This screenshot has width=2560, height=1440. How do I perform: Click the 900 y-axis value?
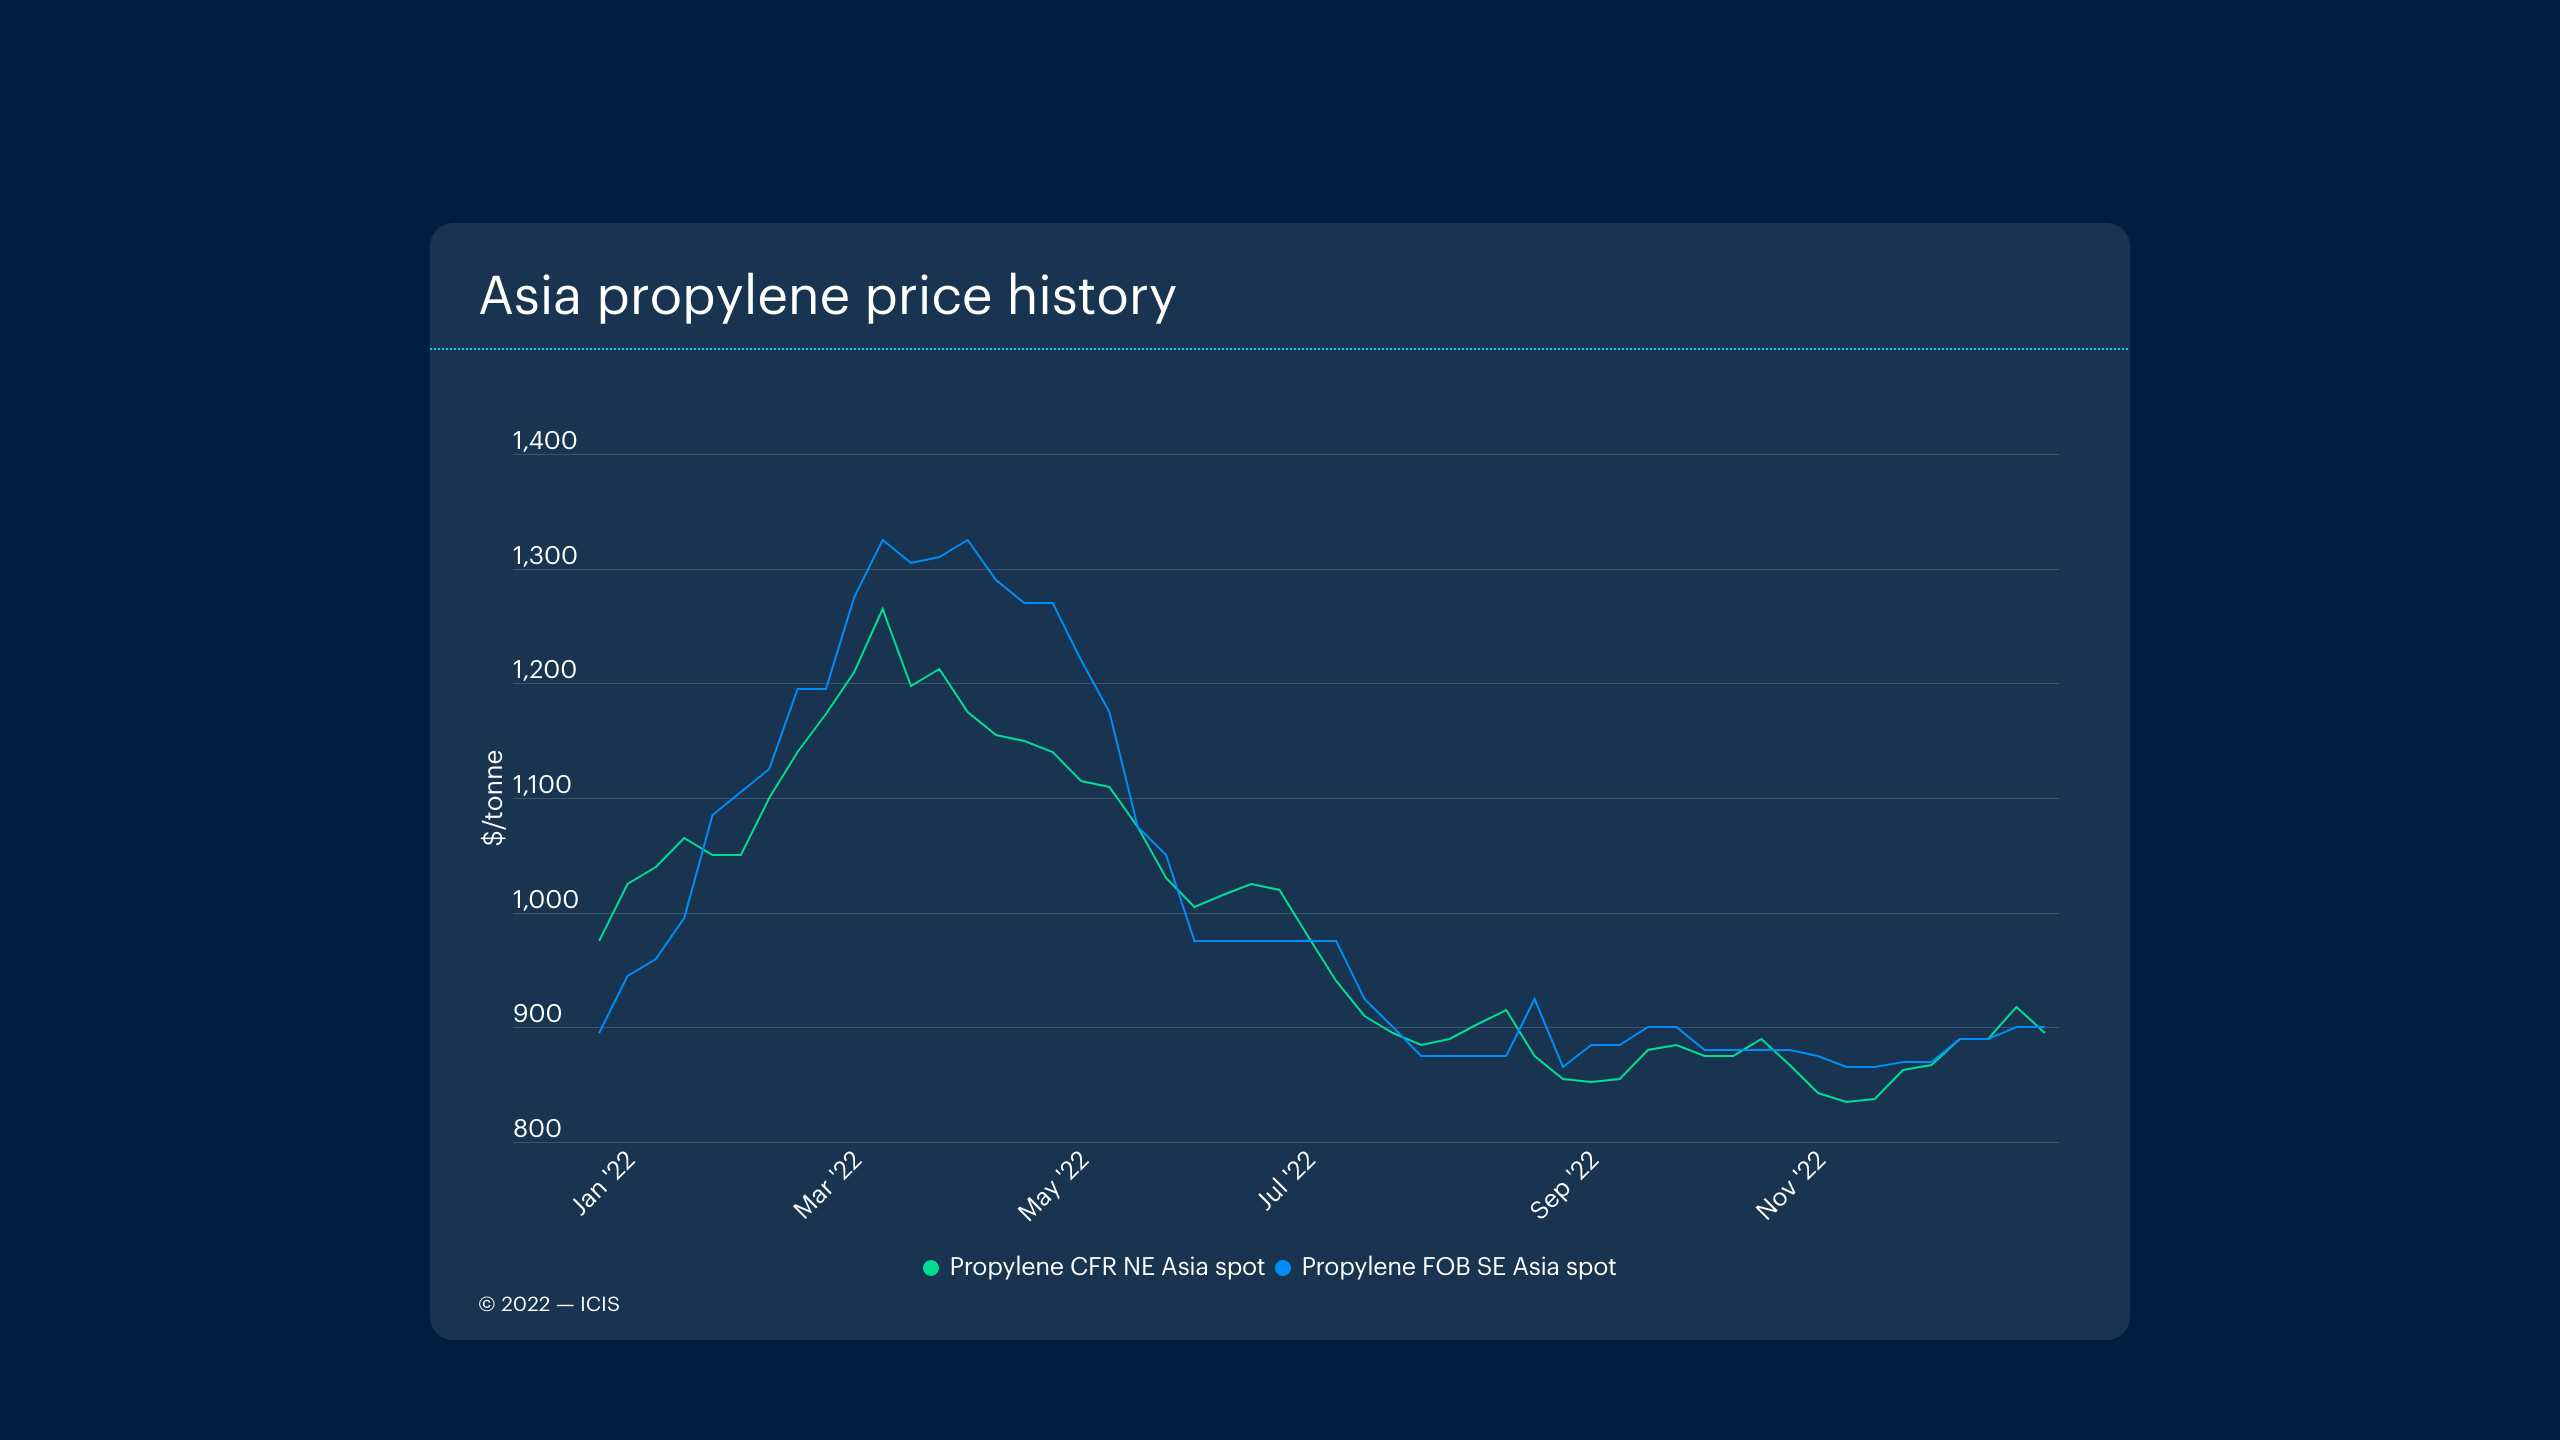click(x=537, y=1014)
